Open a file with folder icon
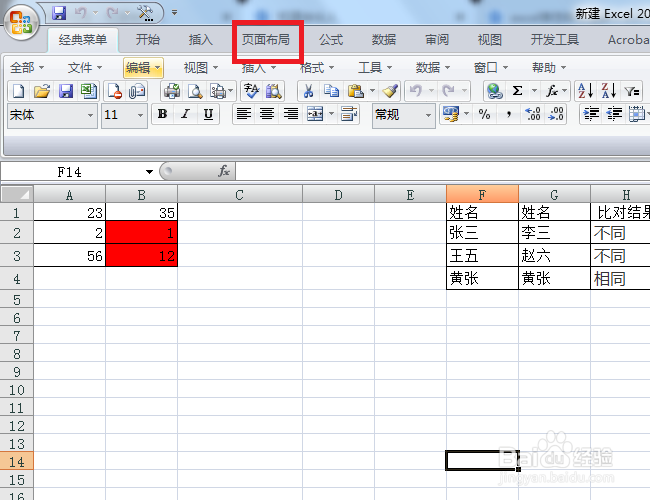 [x=42, y=91]
